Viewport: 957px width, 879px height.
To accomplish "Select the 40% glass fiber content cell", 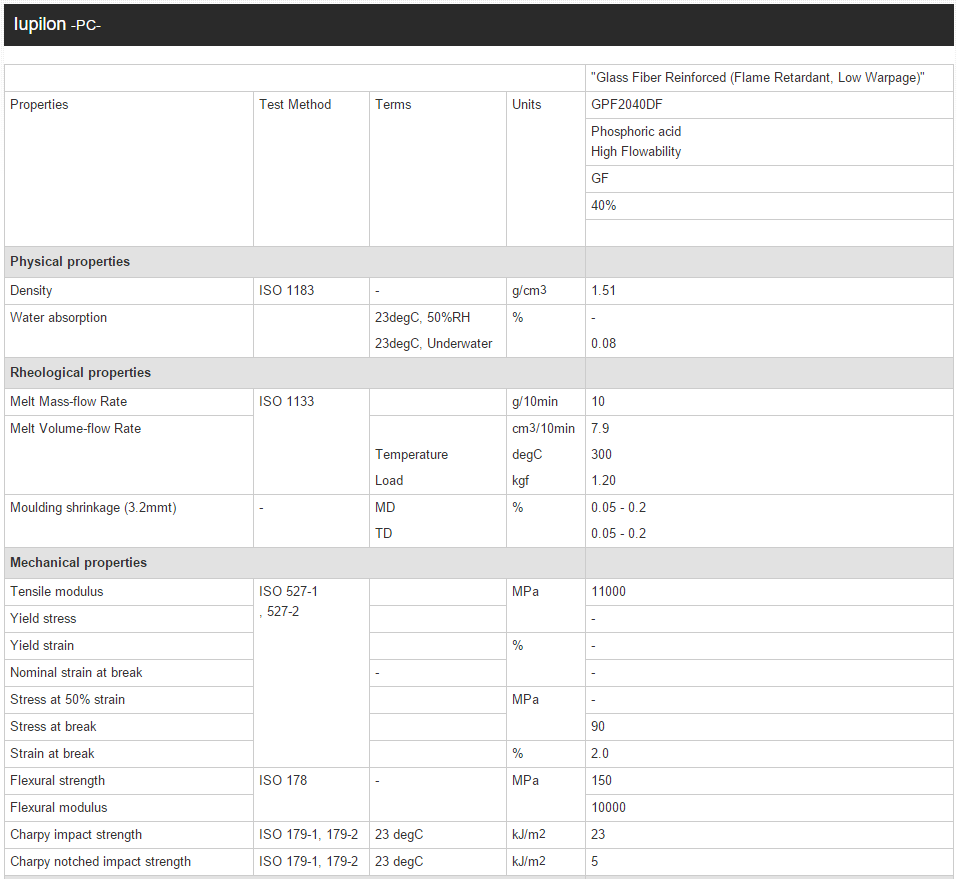I will [603, 205].
